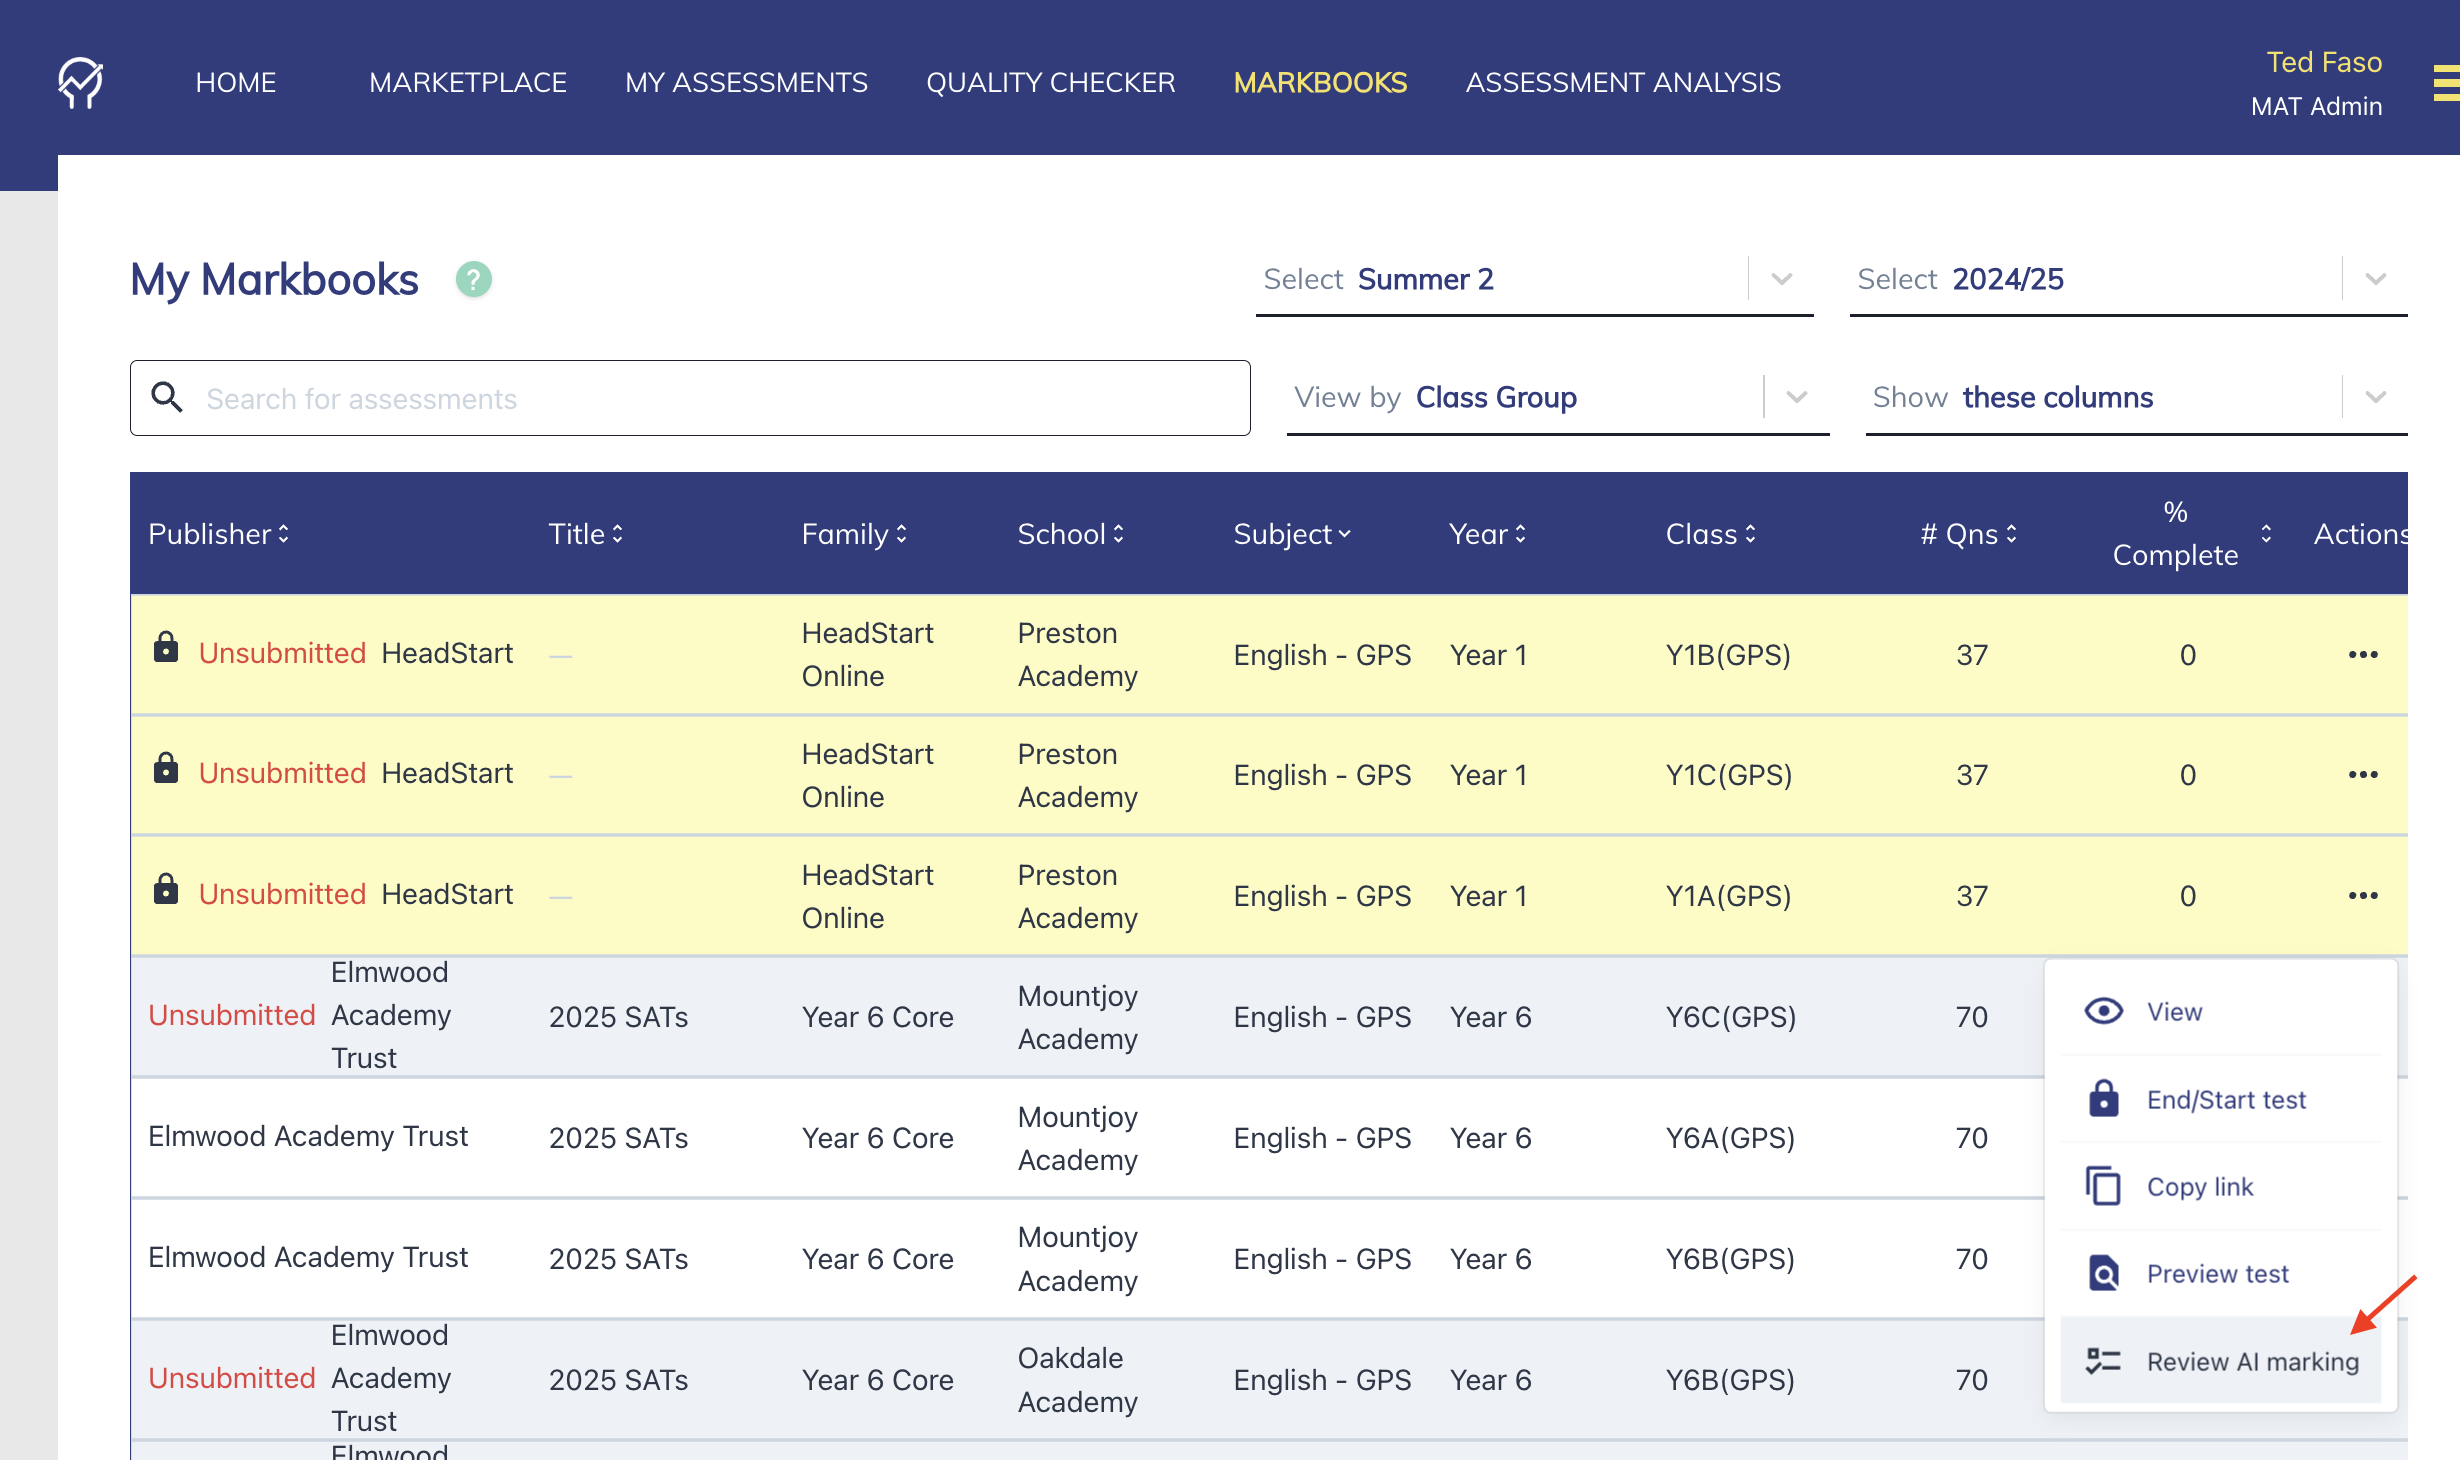Choose Preview test from the actions menu
The width and height of the screenshot is (2460, 1460).
[2220, 1273]
